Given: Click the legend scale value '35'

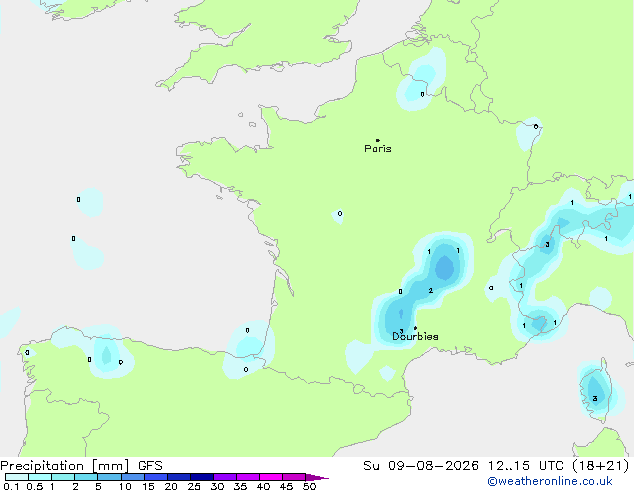Looking at the screenshot, I should (240, 486).
